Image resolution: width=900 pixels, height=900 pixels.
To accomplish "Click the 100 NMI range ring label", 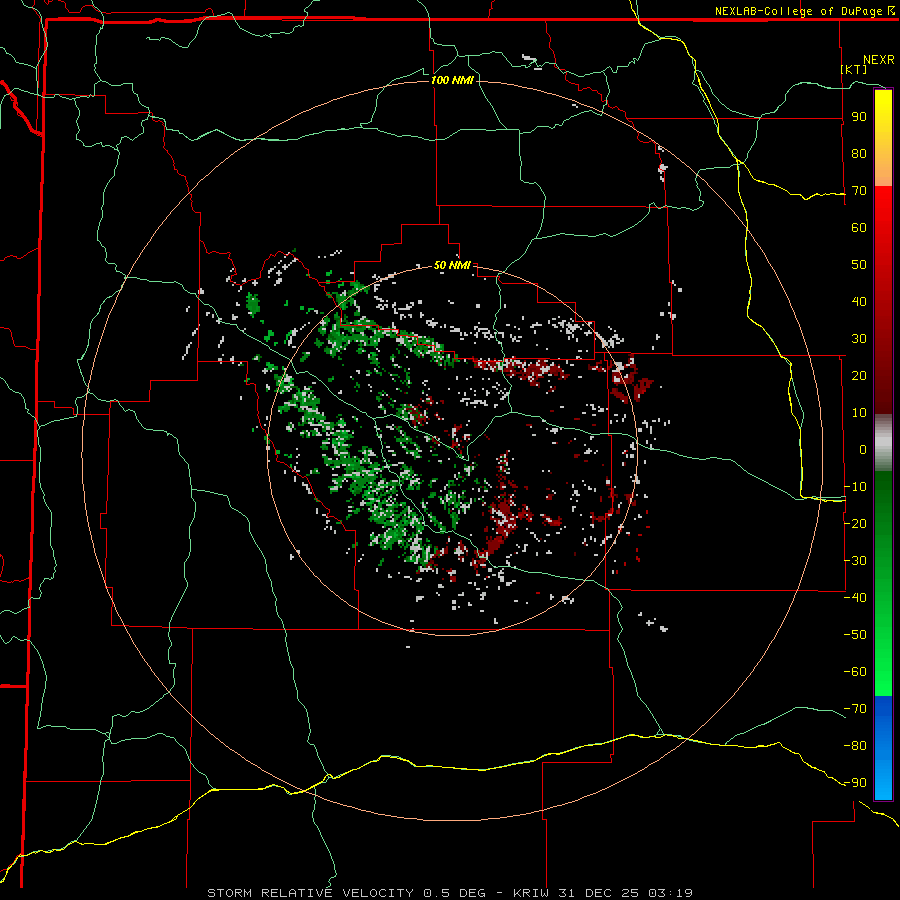I will tap(452, 80).
